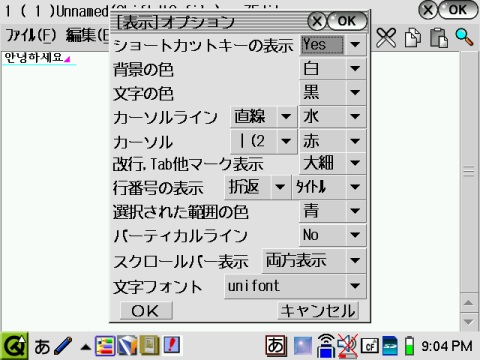Image resolution: width=480 pixels, height=360 pixels.
Task: Expand the 背景の色 dropdown showing 白
Action: click(x=333, y=69)
